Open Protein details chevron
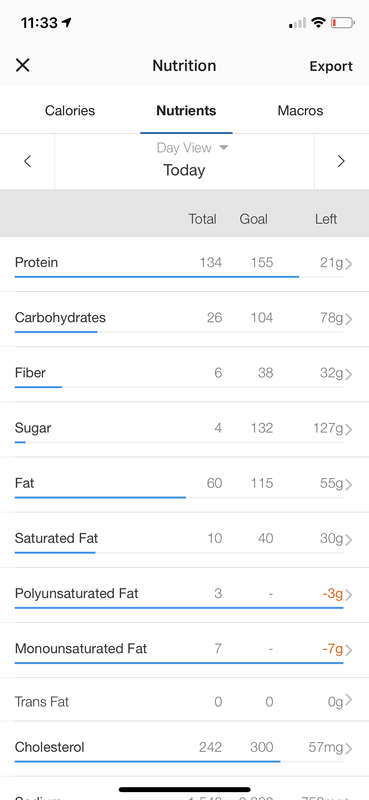The image size is (369, 800). (349, 264)
